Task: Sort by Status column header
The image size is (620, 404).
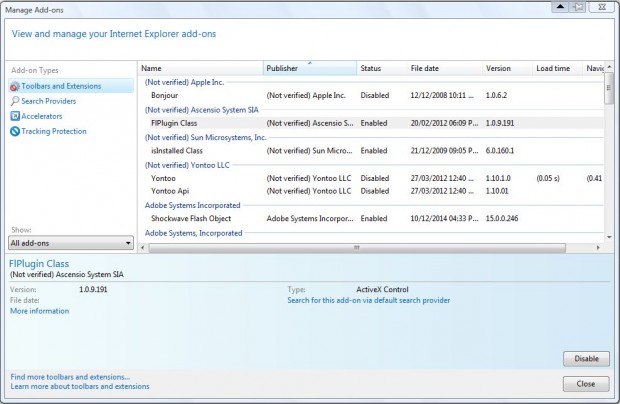Action: pos(382,68)
